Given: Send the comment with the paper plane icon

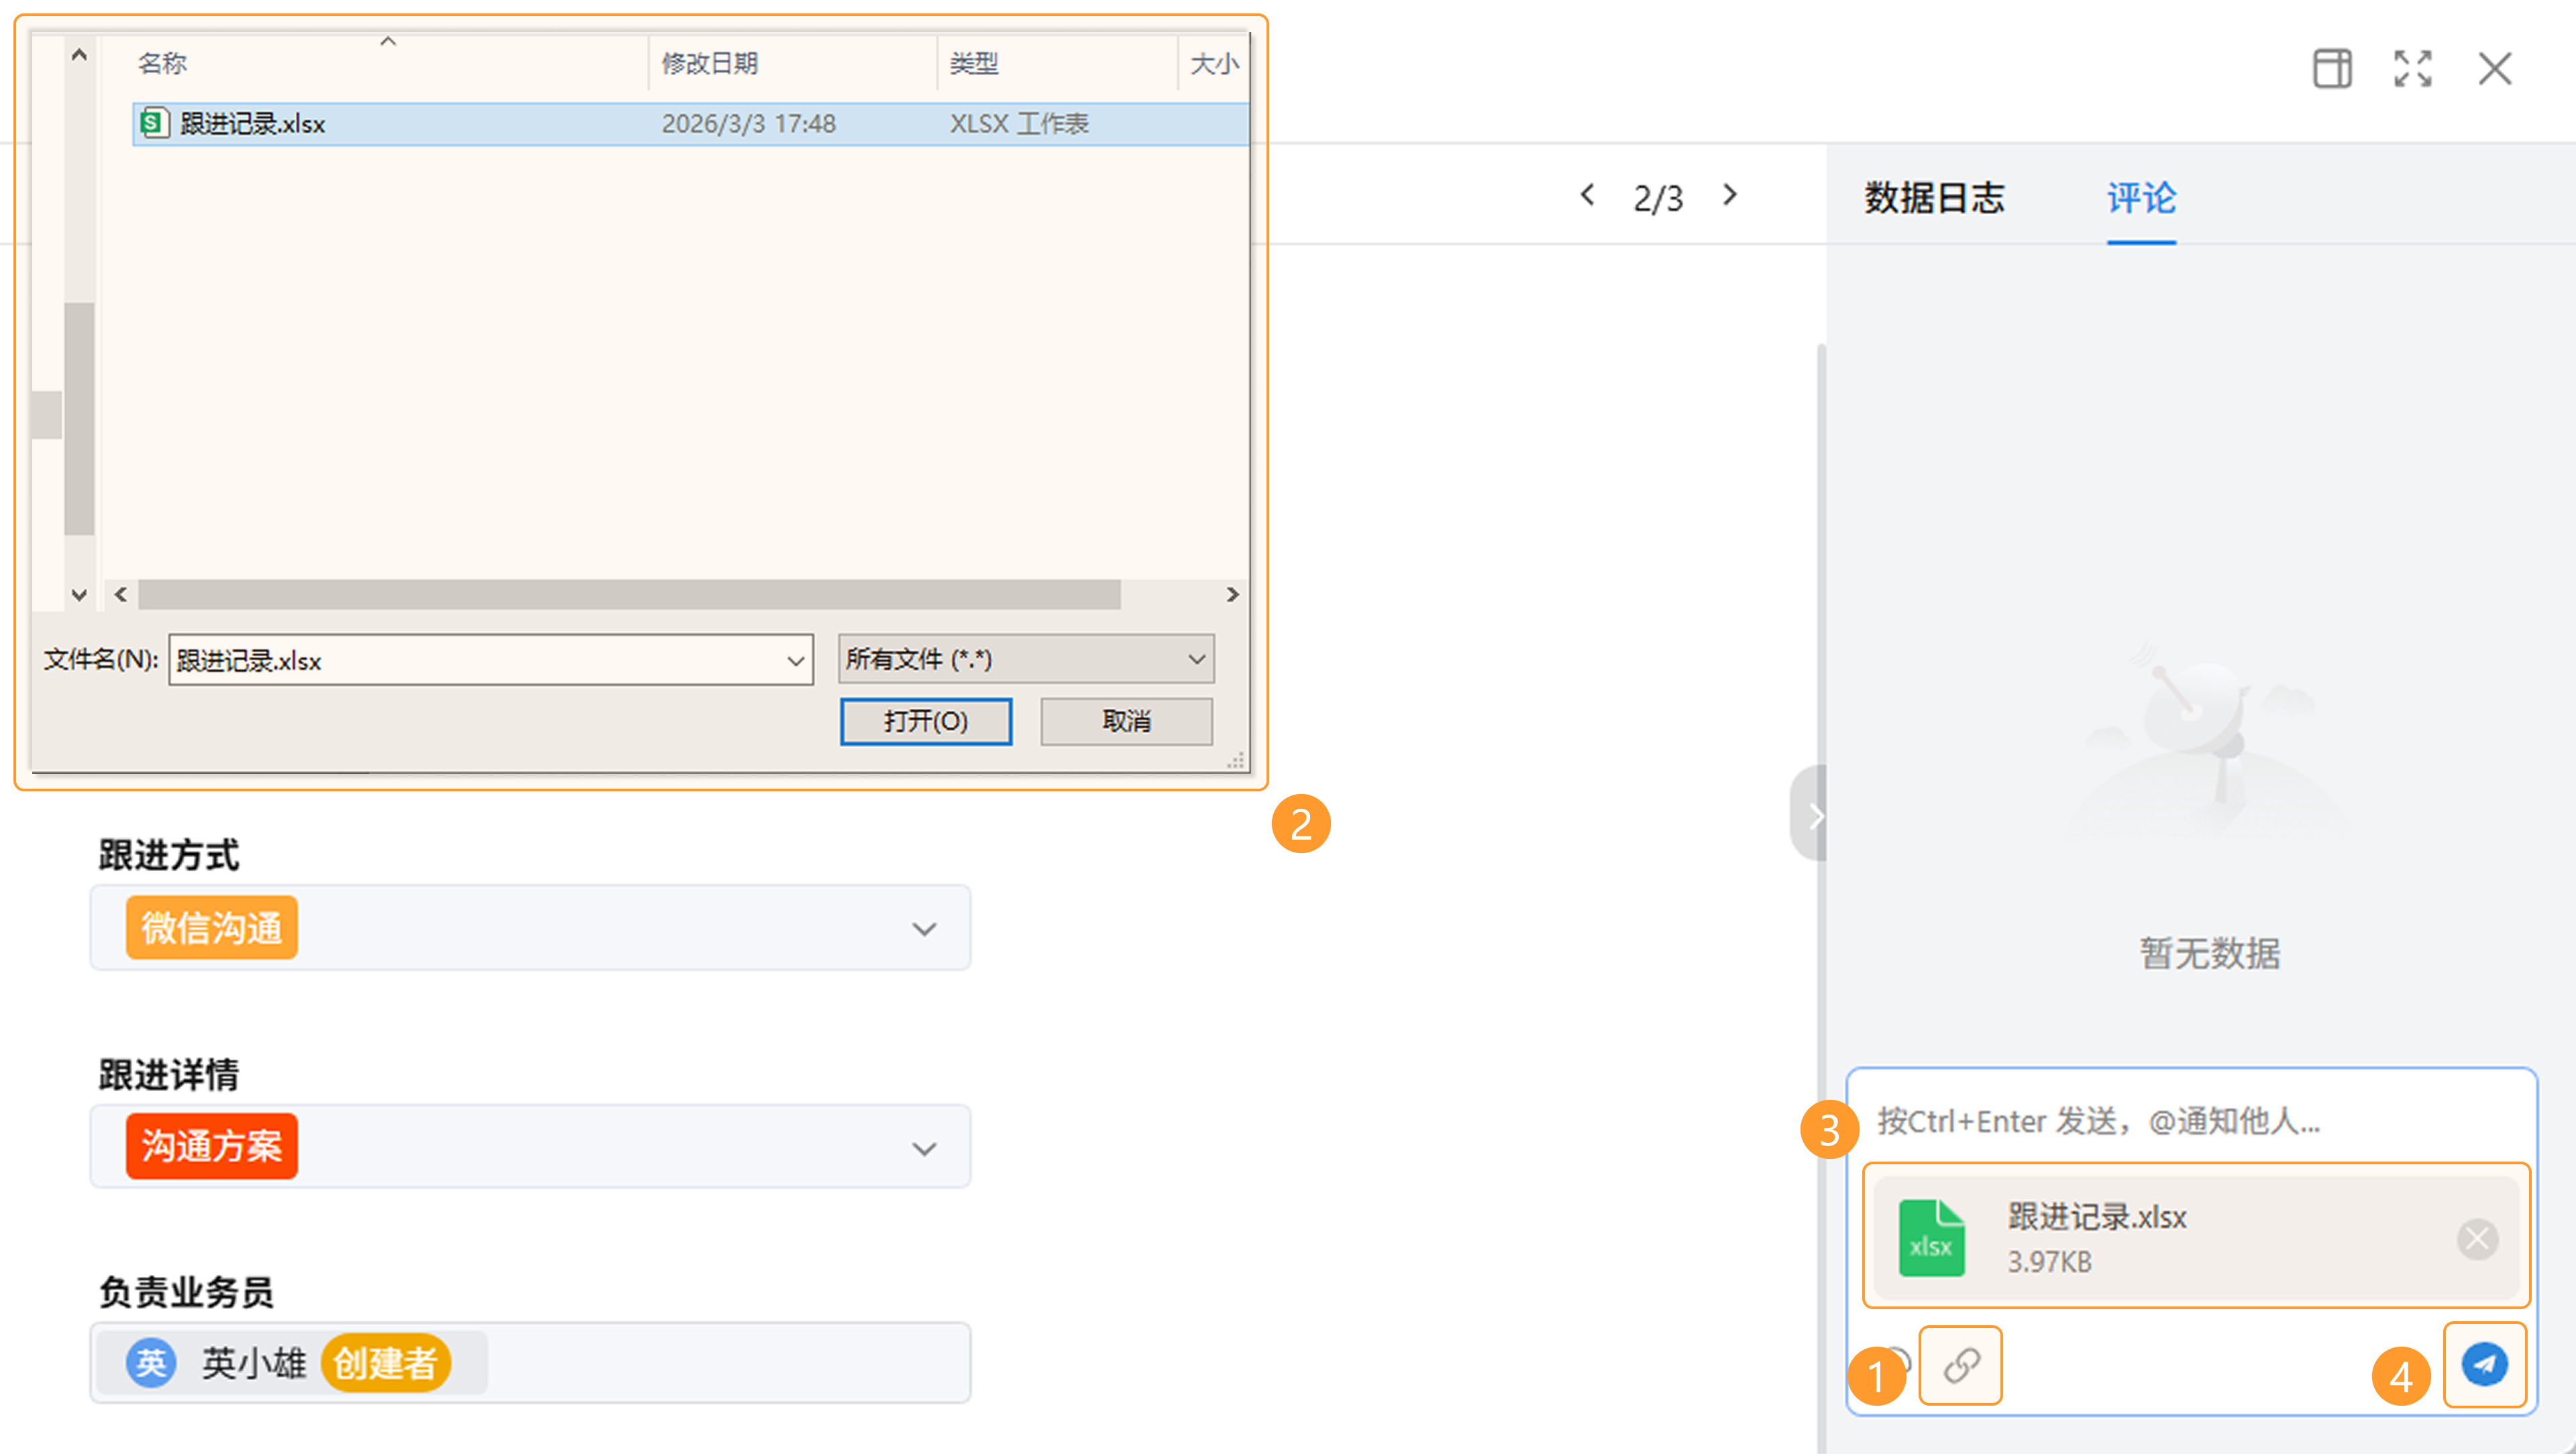Looking at the screenshot, I should pyautogui.click(x=2484, y=1365).
